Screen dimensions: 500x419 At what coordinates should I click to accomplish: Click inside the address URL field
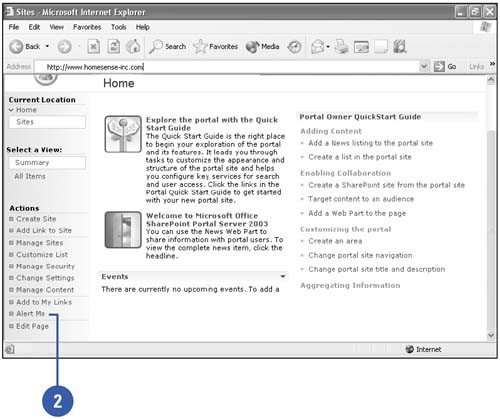point(228,67)
